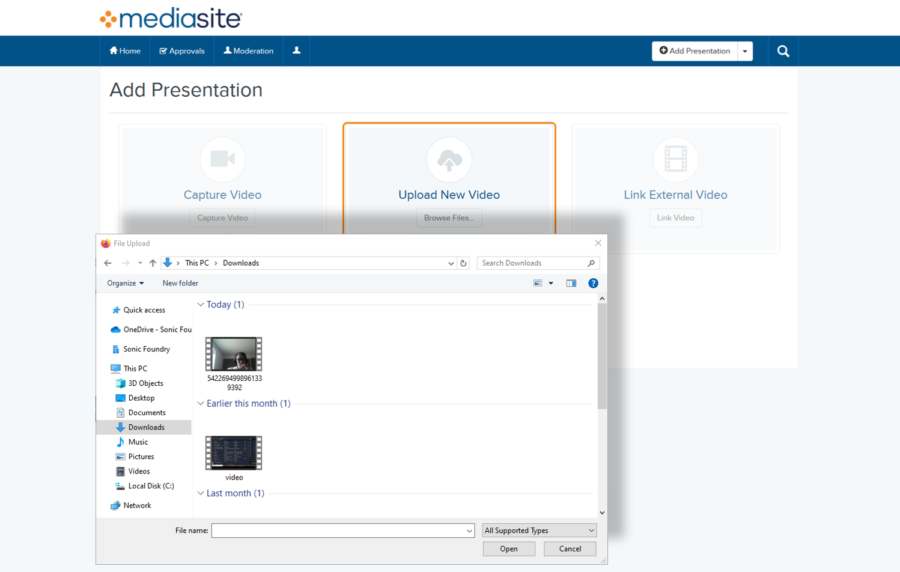Open the user profile icon in navigation bar
The image size is (900, 572).
[x=296, y=50]
